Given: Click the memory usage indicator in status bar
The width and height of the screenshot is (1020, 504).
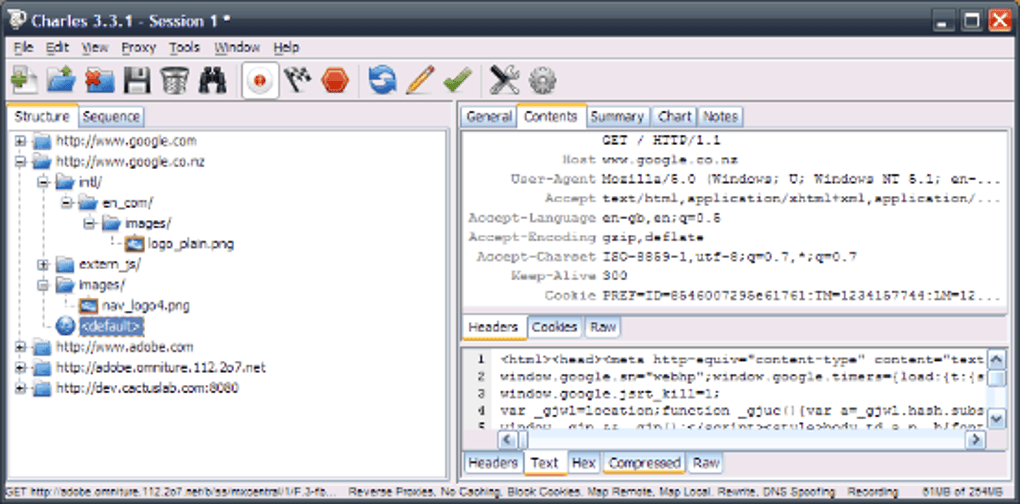Looking at the screenshot, I should coord(963,492).
